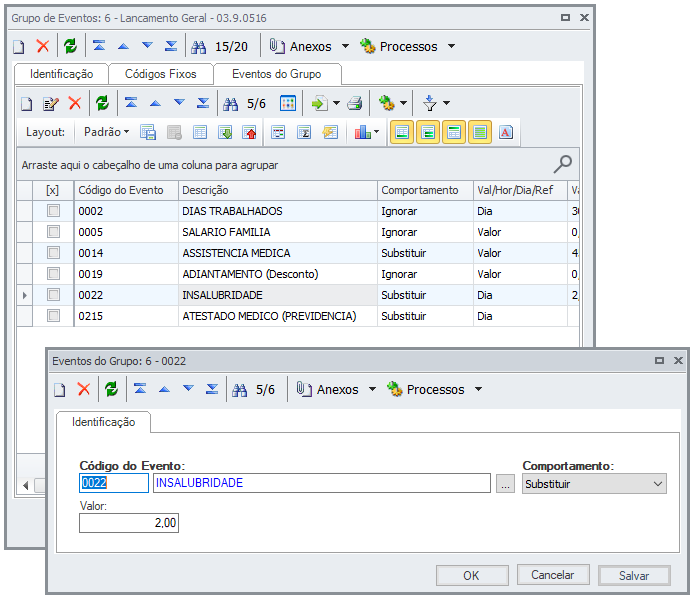Click the Val/Hor/Dia/Ref column header
Viewport: 695px width, 599px height.
pyautogui.click(x=520, y=190)
